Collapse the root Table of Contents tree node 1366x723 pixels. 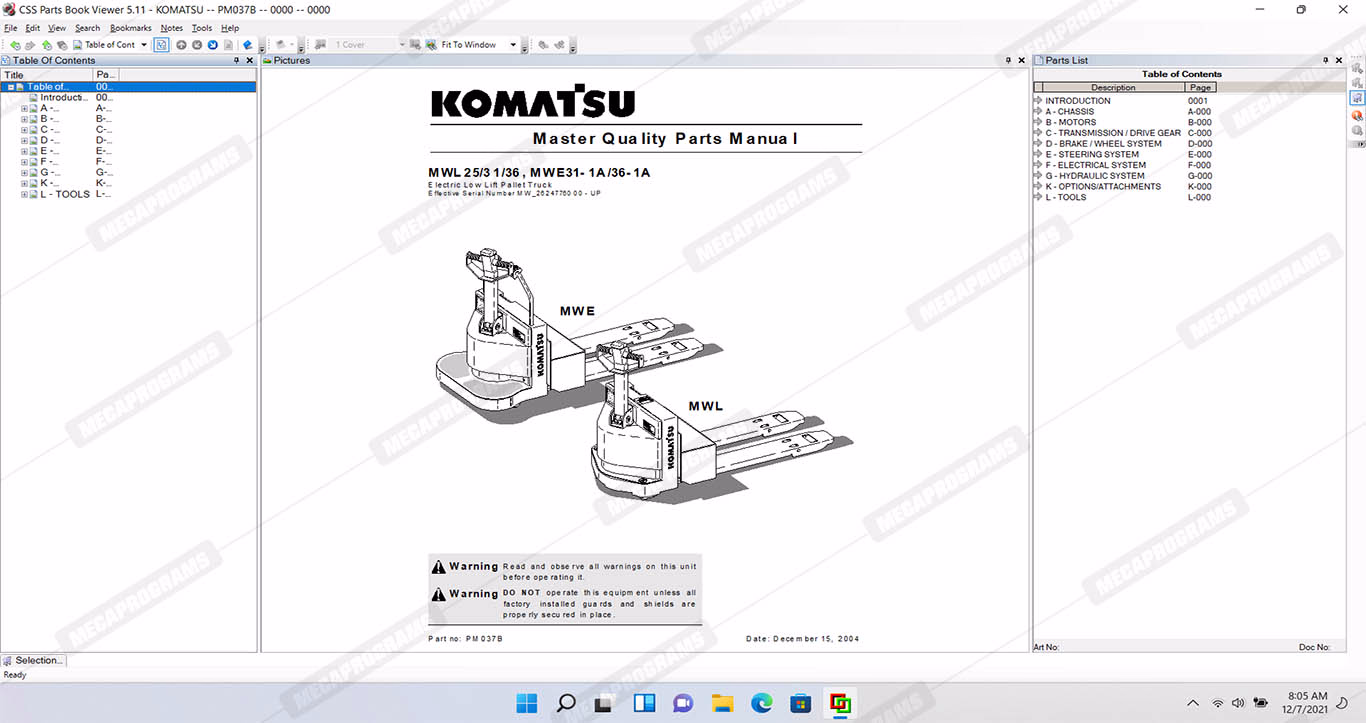point(10,87)
